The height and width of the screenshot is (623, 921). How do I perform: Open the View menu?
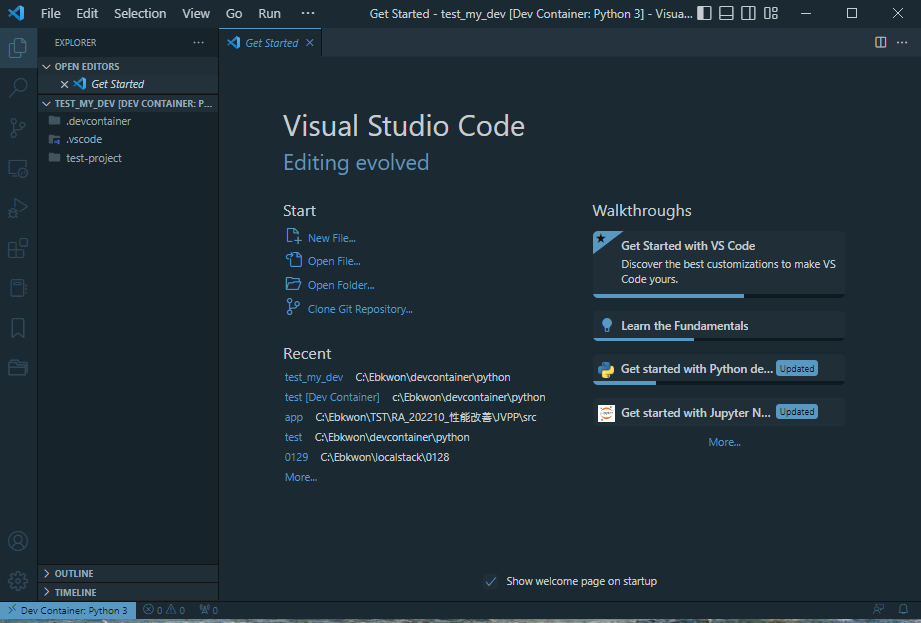coord(196,13)
